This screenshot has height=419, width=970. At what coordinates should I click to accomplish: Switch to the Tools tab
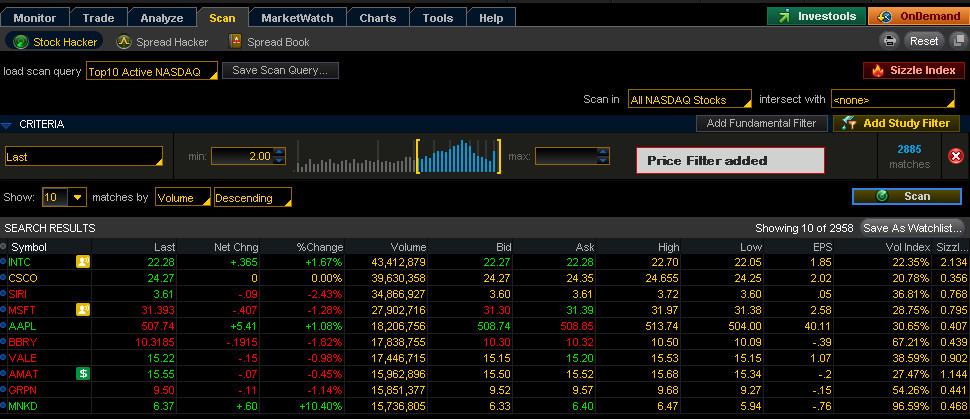click(438, 18)
